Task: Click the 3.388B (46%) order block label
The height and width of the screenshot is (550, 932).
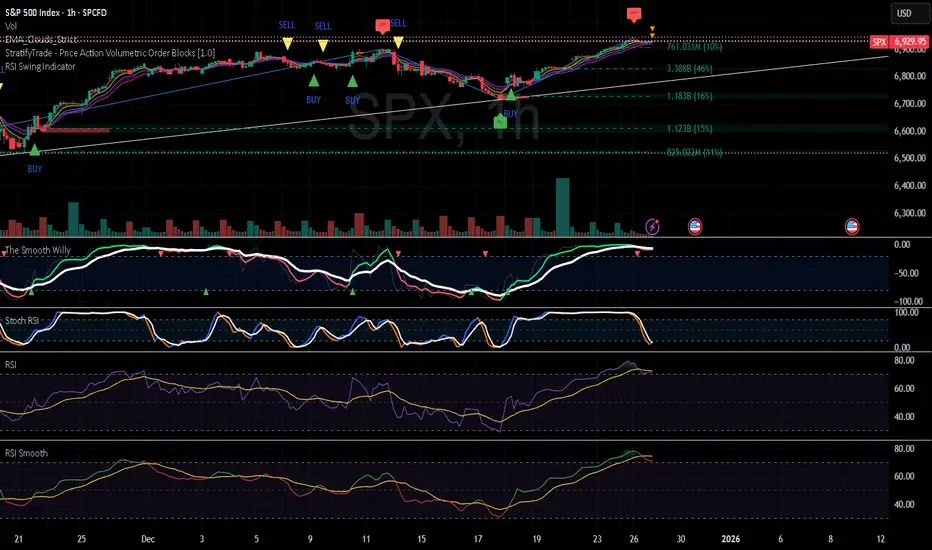Action: tap(689, 68)
